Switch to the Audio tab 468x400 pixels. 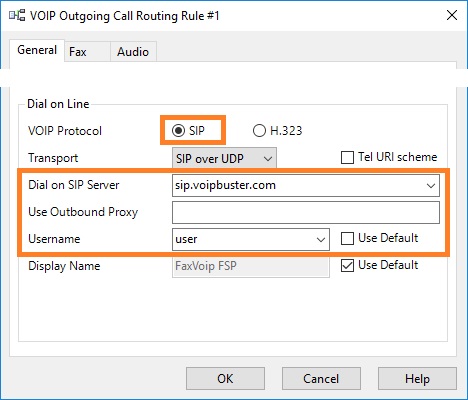(133, 52)
